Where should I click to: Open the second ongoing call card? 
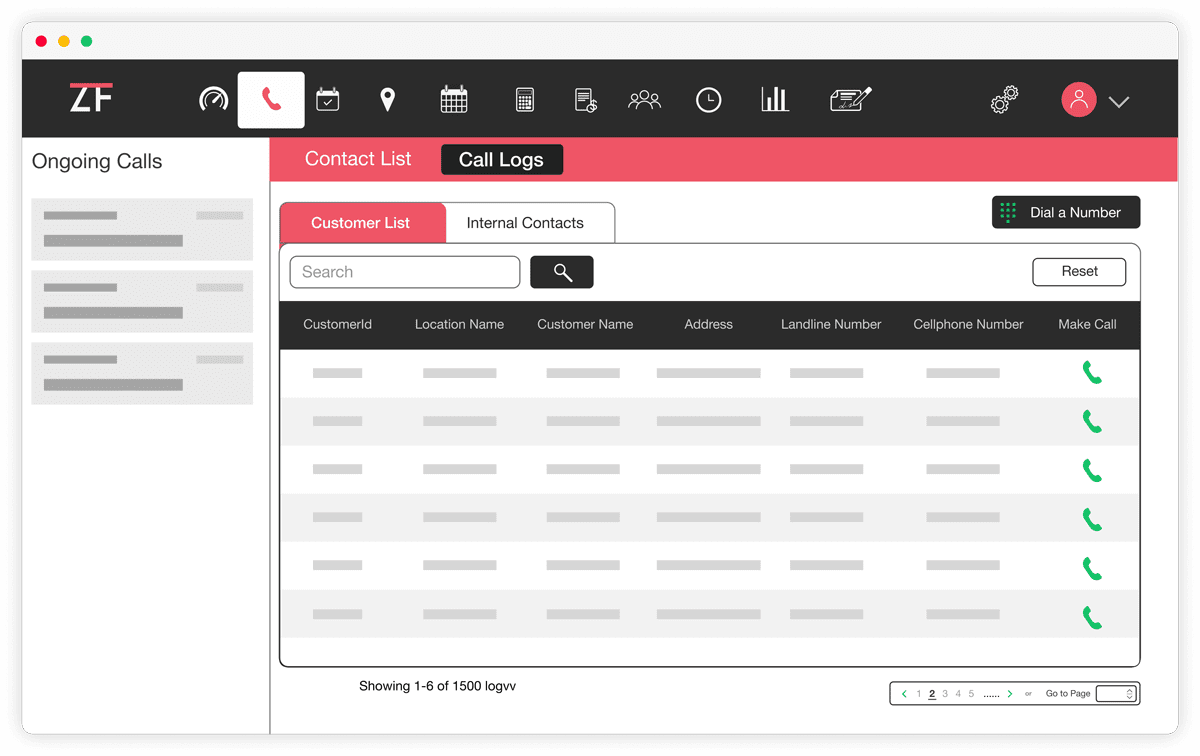[x=142, y=301]
